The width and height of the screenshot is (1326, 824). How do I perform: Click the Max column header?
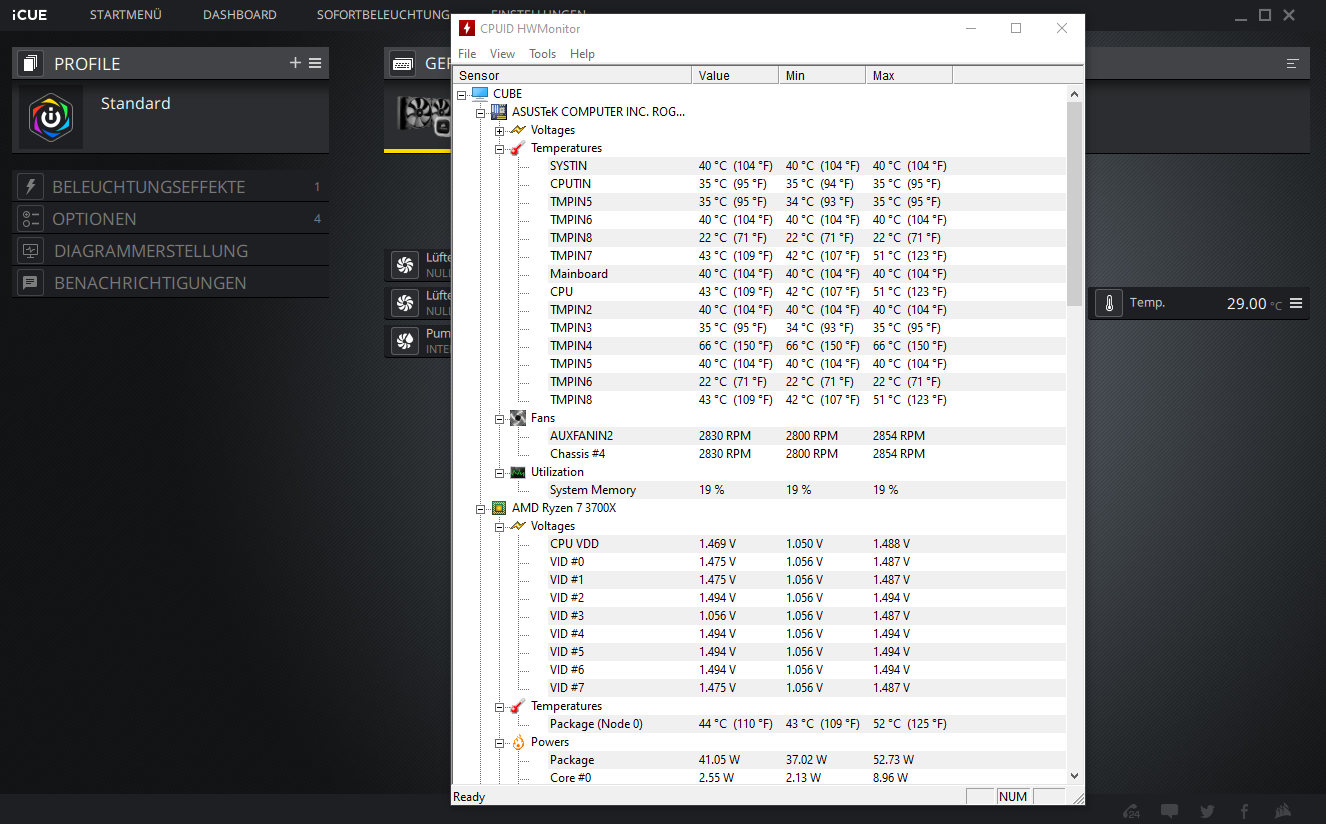coord(909,75)
